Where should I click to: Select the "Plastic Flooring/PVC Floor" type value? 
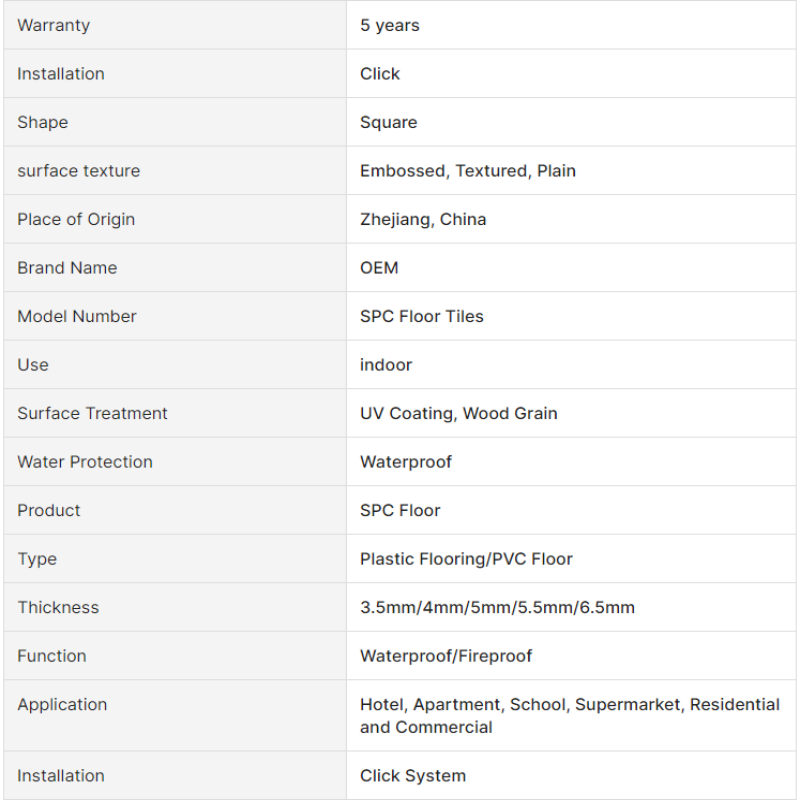pyautogui.click(x=466, y=559)
